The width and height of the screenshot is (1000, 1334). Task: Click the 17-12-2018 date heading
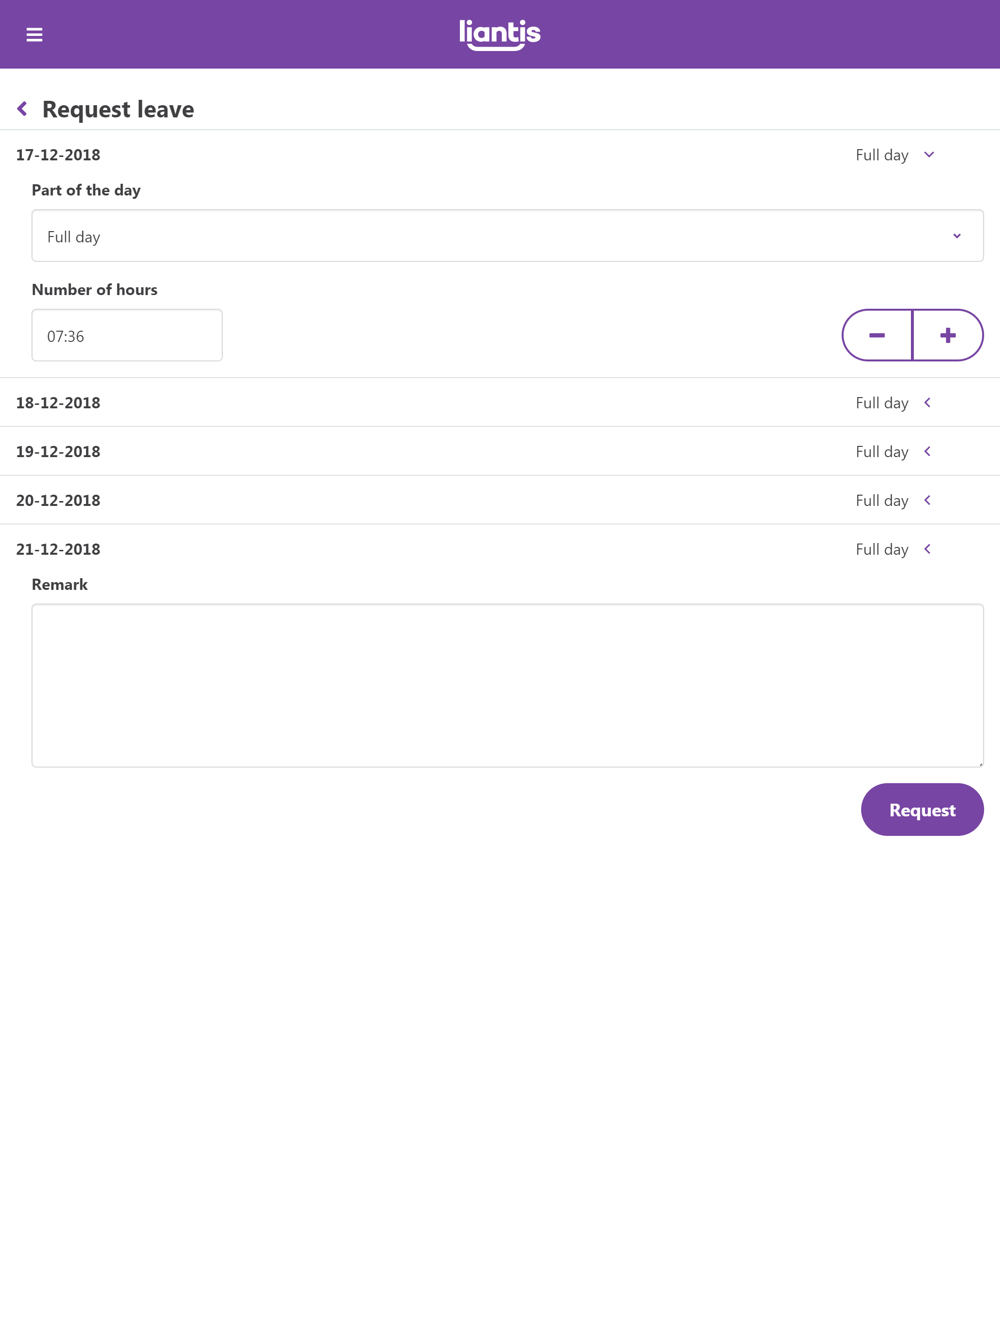58,155
